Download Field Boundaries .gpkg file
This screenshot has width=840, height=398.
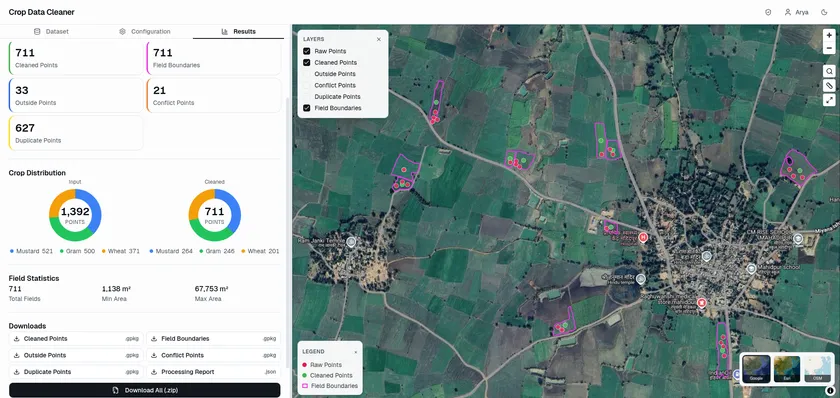214,339
